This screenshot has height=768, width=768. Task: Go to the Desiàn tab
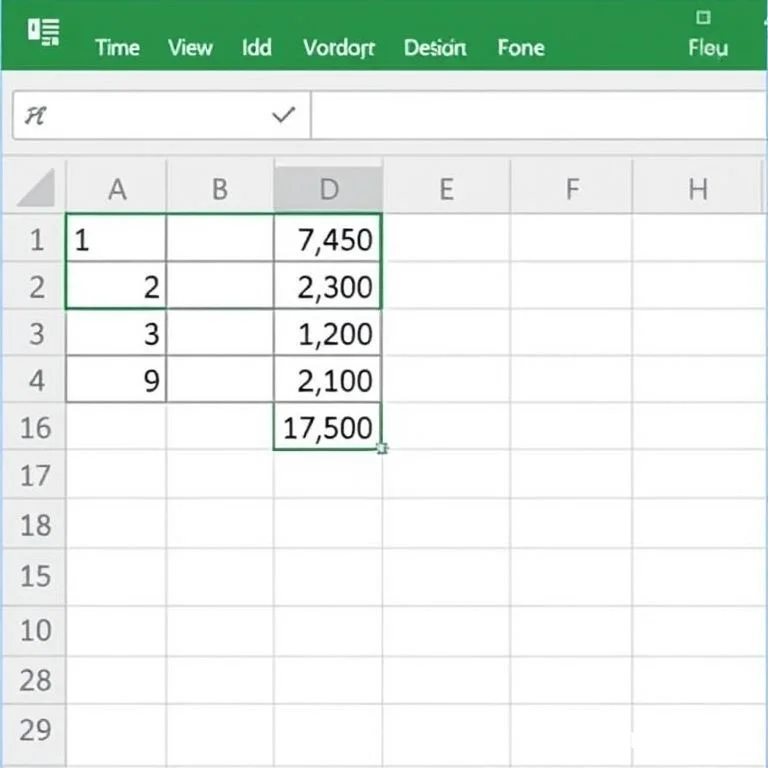tap(435, 47)
